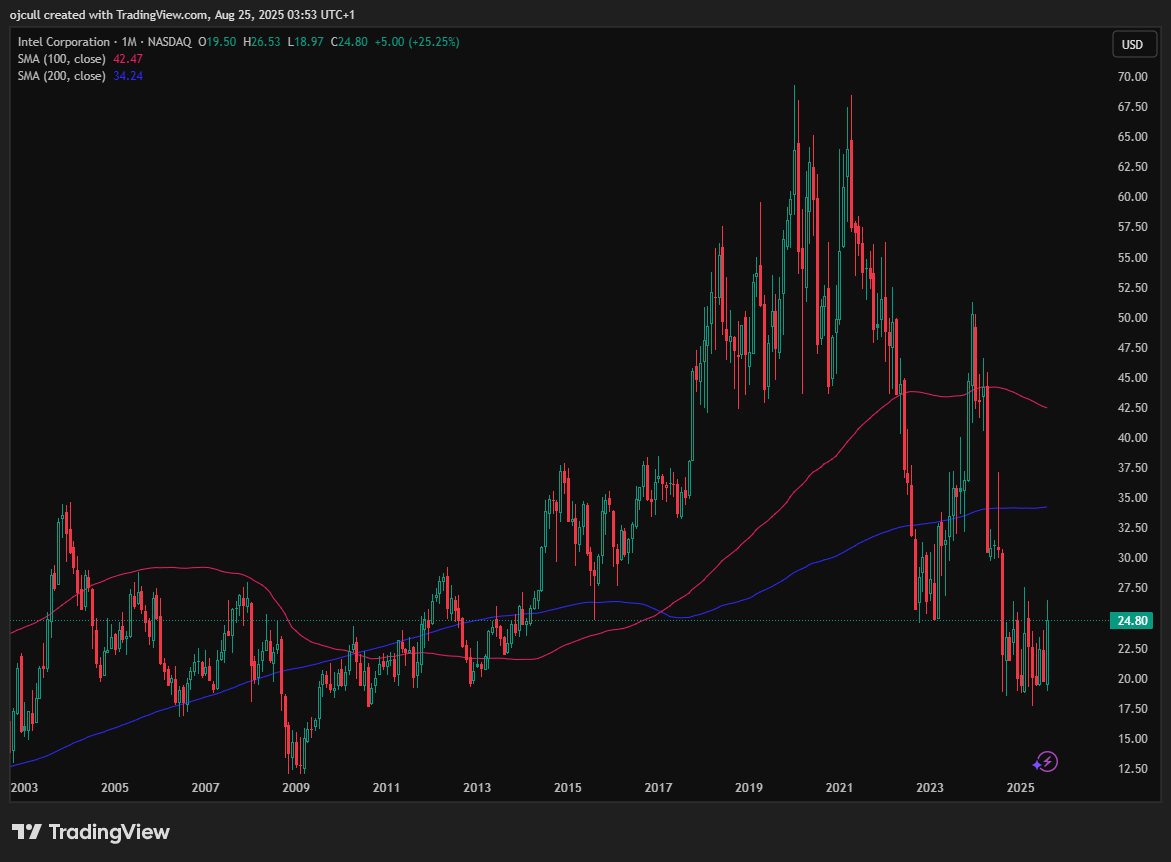Image resolution: width=1171 pixels, height=862 pixels.
Task: Click the SMA 100 value 42.47
Action: click(128, 59)
